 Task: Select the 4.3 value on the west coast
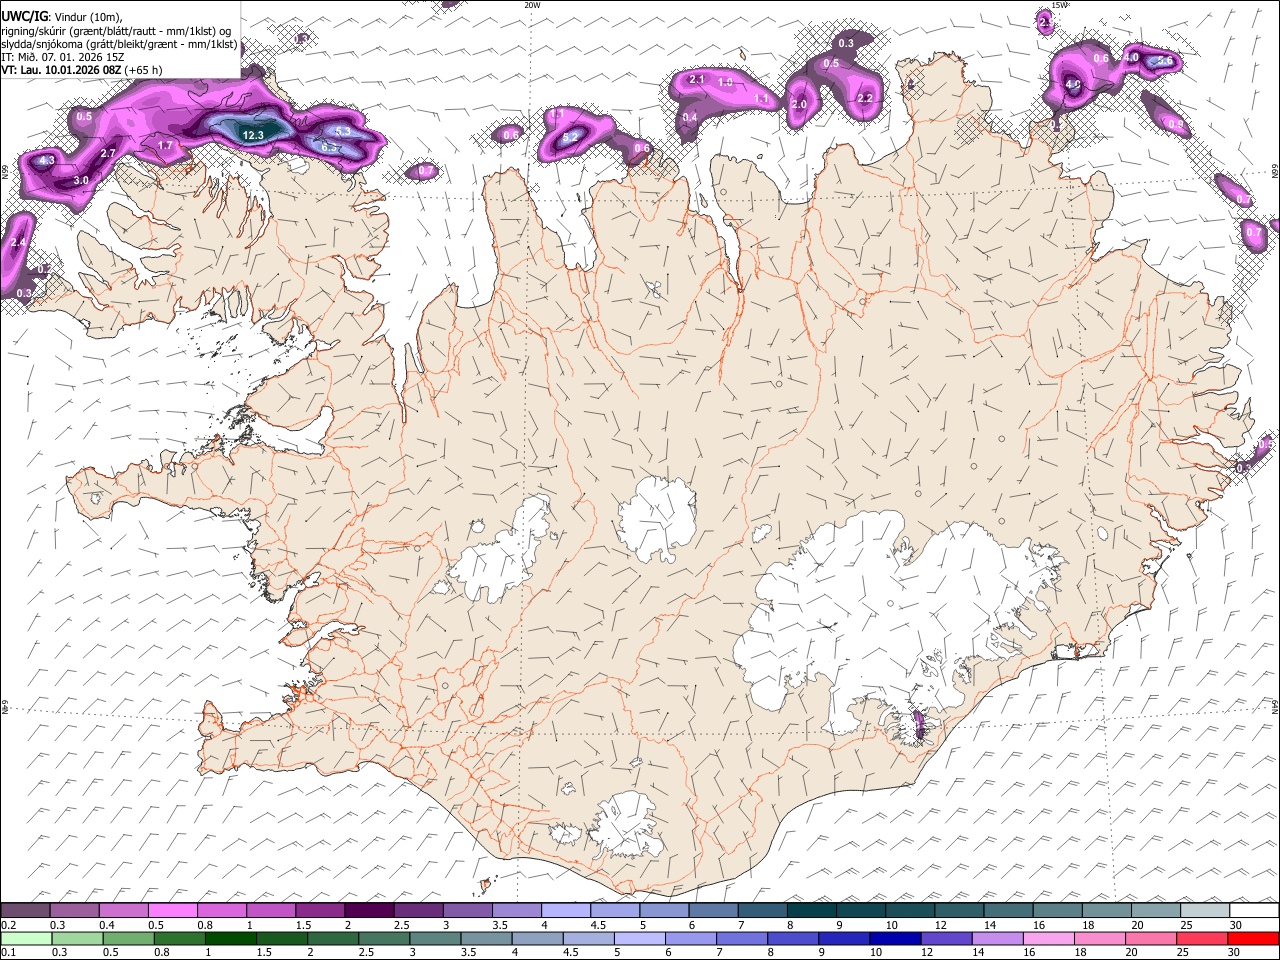[x=46, y=160]
